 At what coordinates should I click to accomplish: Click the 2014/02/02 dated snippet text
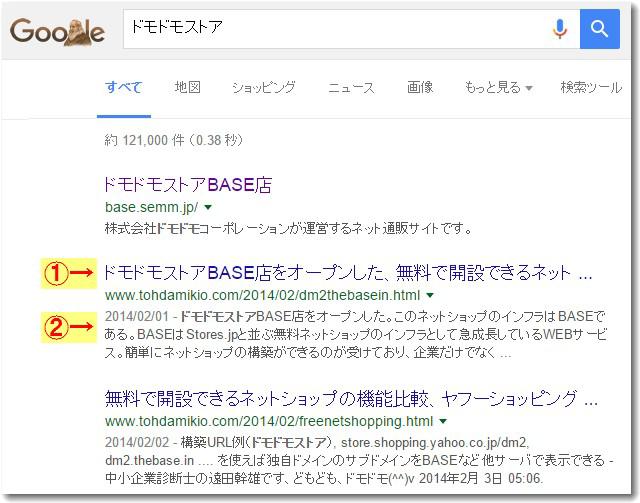tap(359, 460)
